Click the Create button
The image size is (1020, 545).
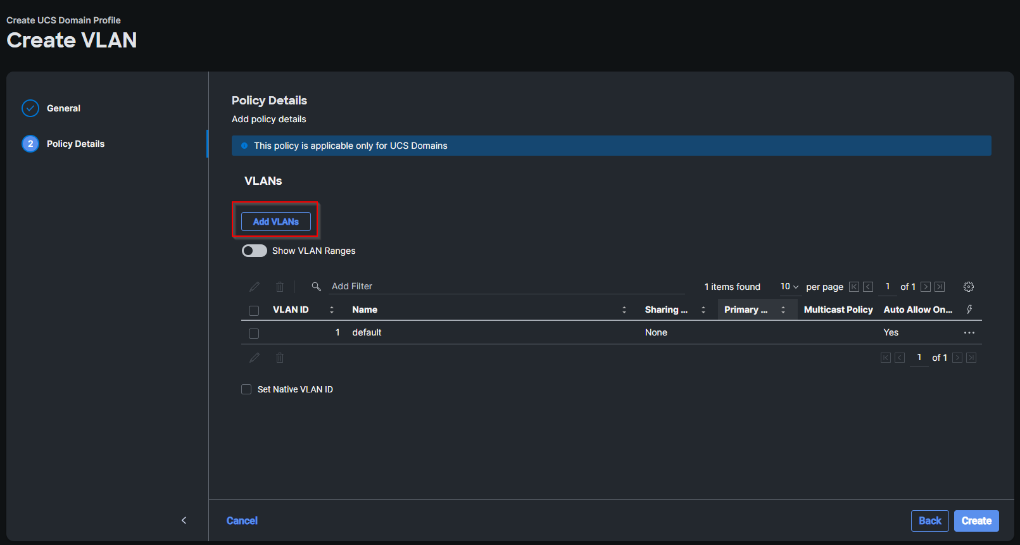tap(976, 520)
